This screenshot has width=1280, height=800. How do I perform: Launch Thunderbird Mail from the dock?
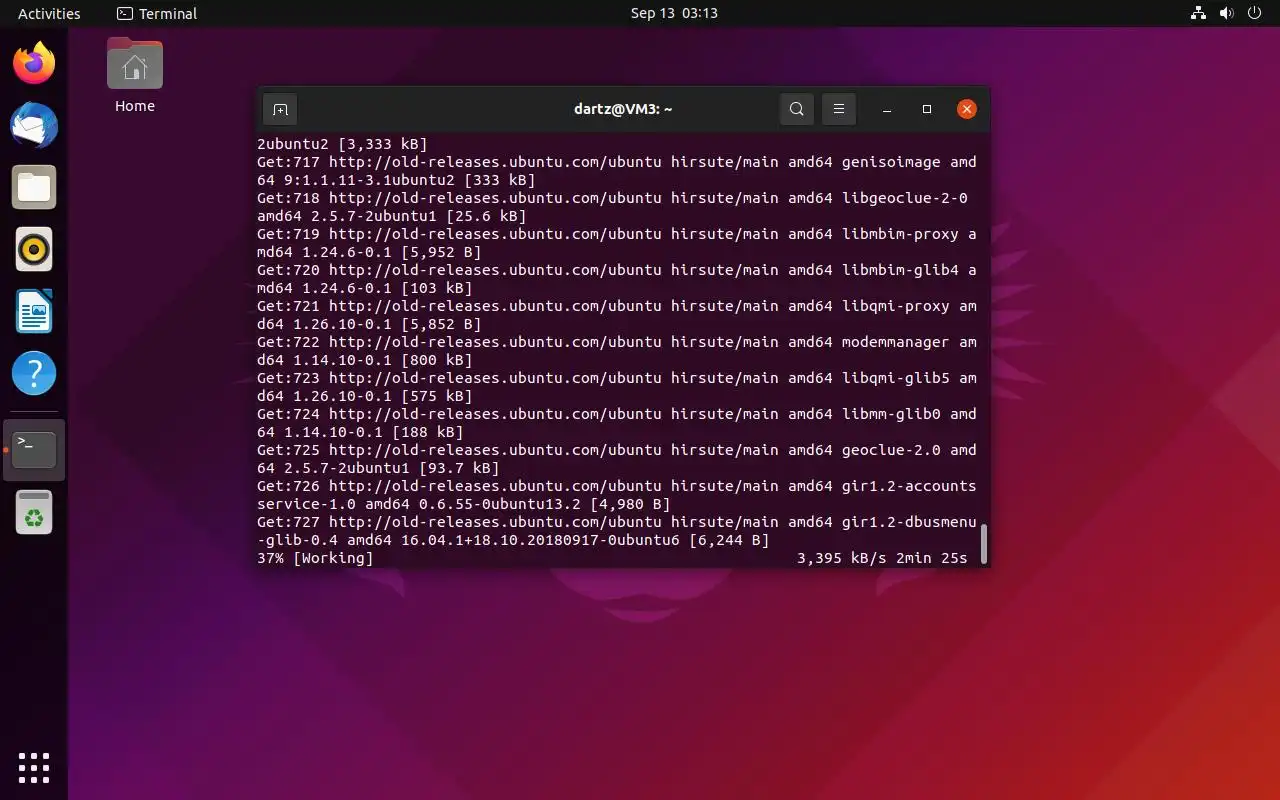tap(34, 126)
